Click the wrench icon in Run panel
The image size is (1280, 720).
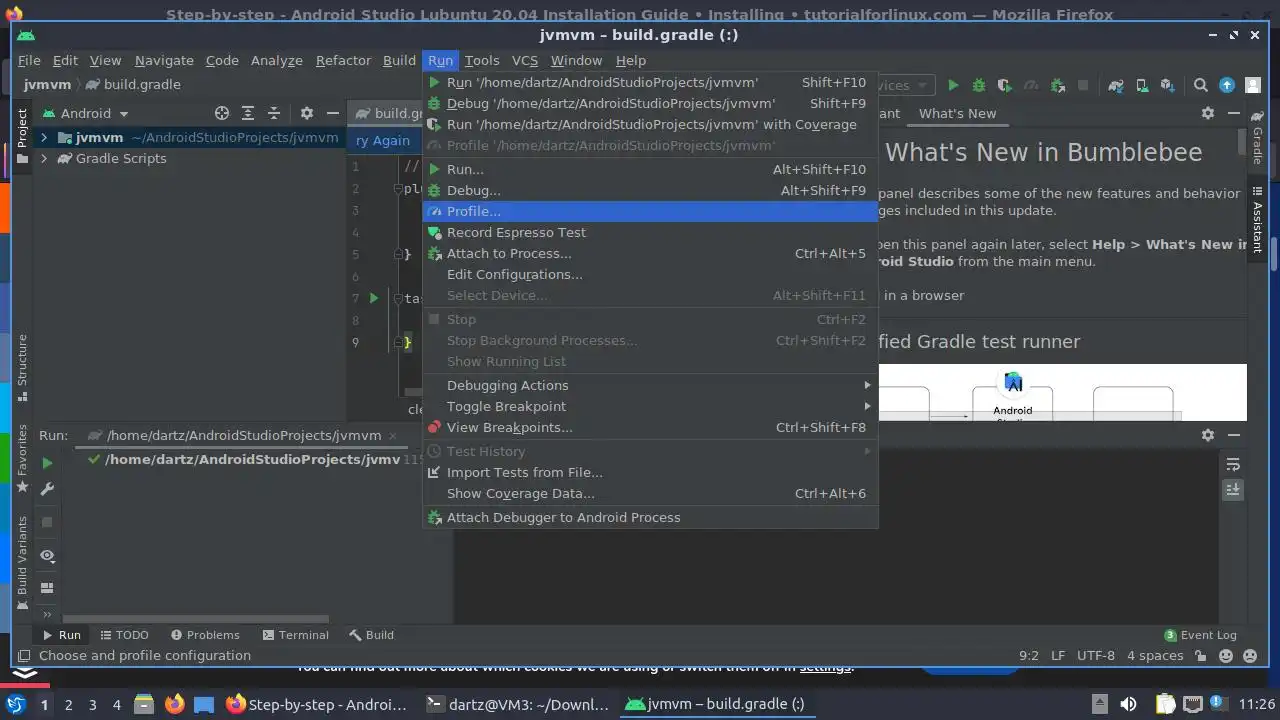[x=47, y=489]
